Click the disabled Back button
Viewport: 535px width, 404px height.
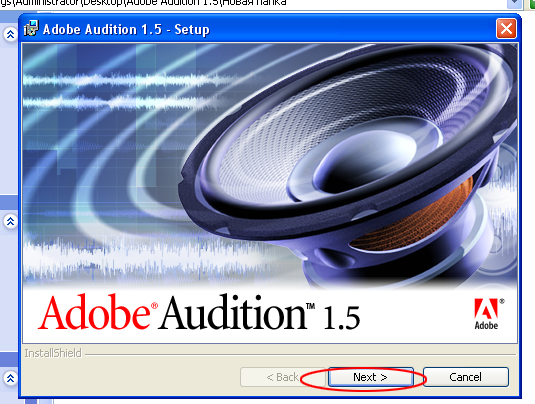pyautogui.click(x=283, y=377)
